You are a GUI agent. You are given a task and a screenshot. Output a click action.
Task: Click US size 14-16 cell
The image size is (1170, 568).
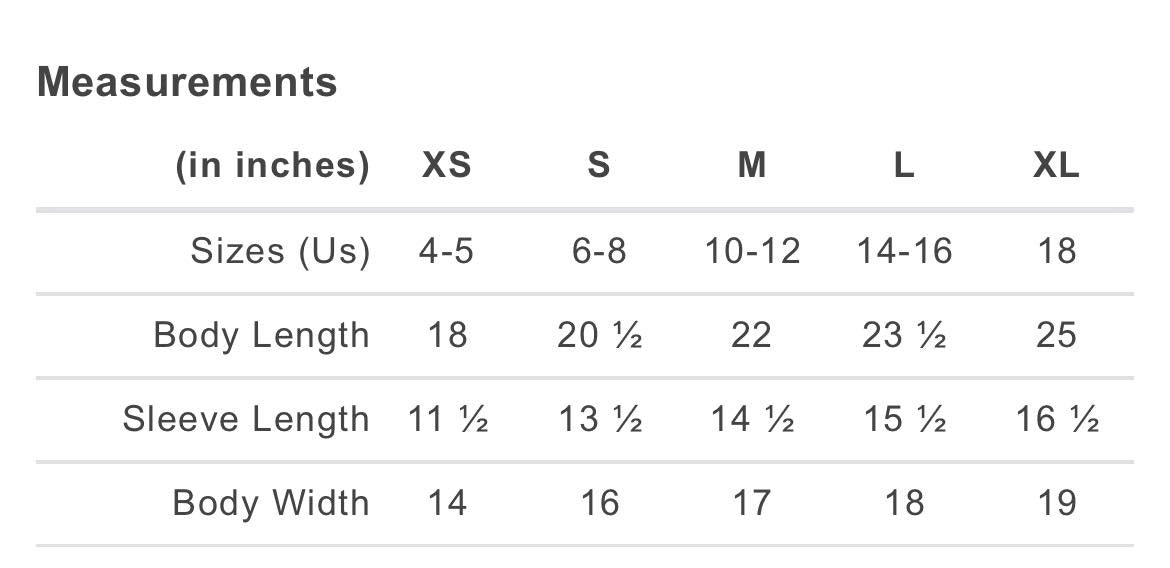[x=904, y=251]
